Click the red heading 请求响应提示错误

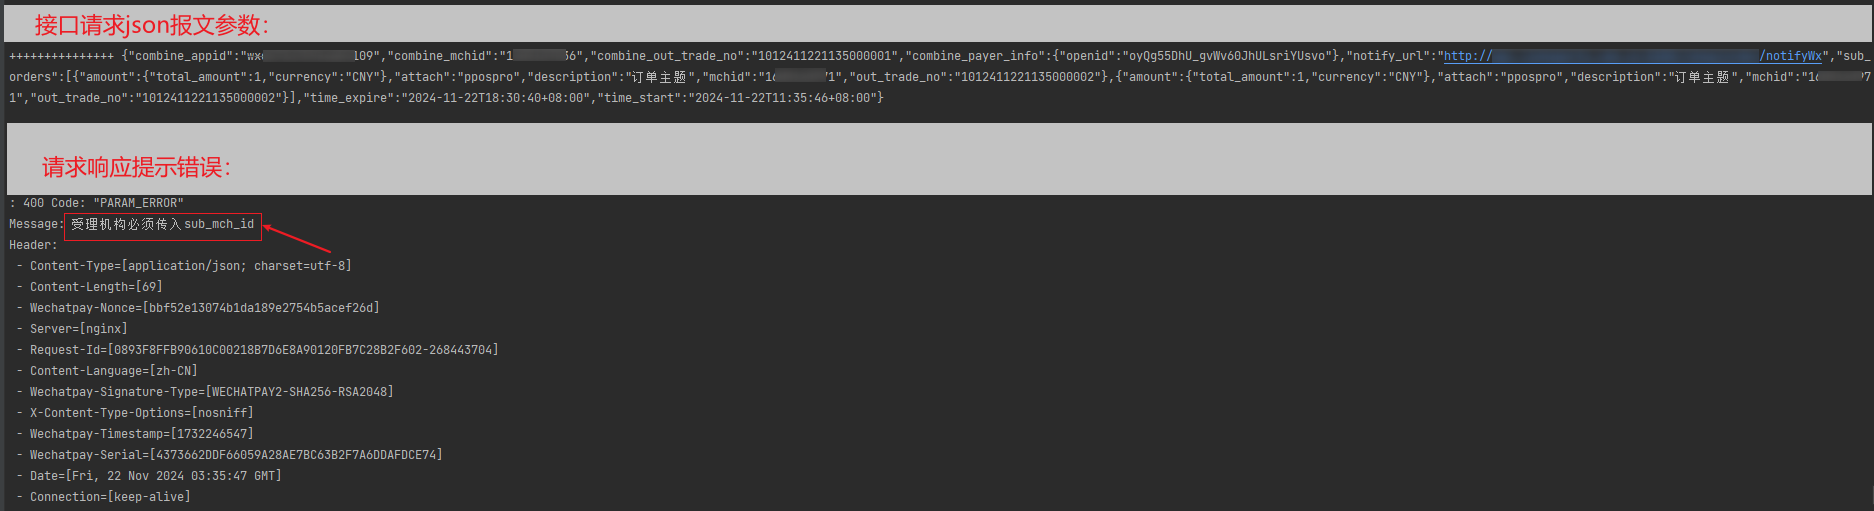[x=136, y=167]
